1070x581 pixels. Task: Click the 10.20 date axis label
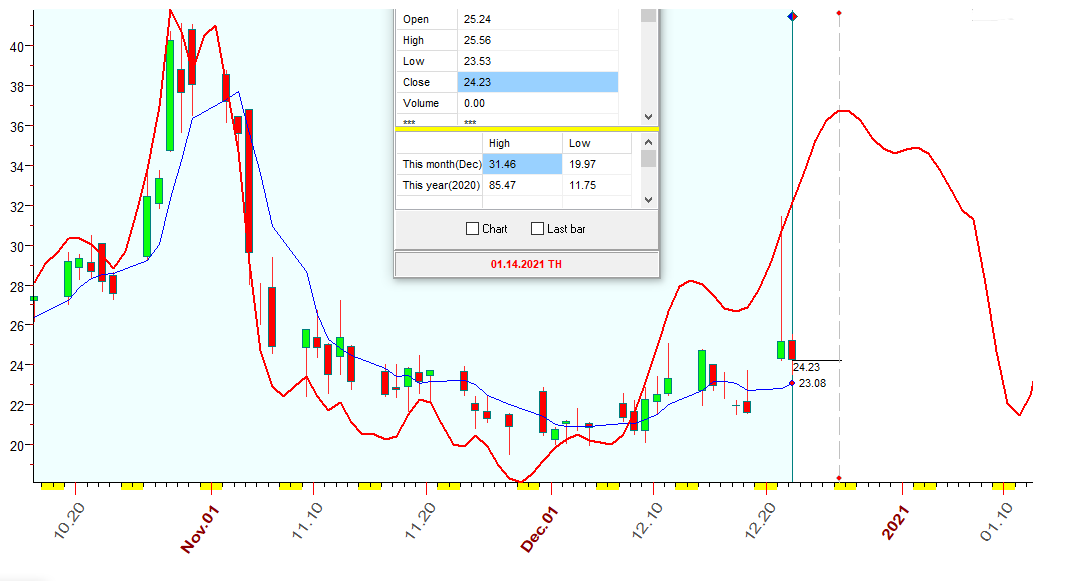[69, 521]
